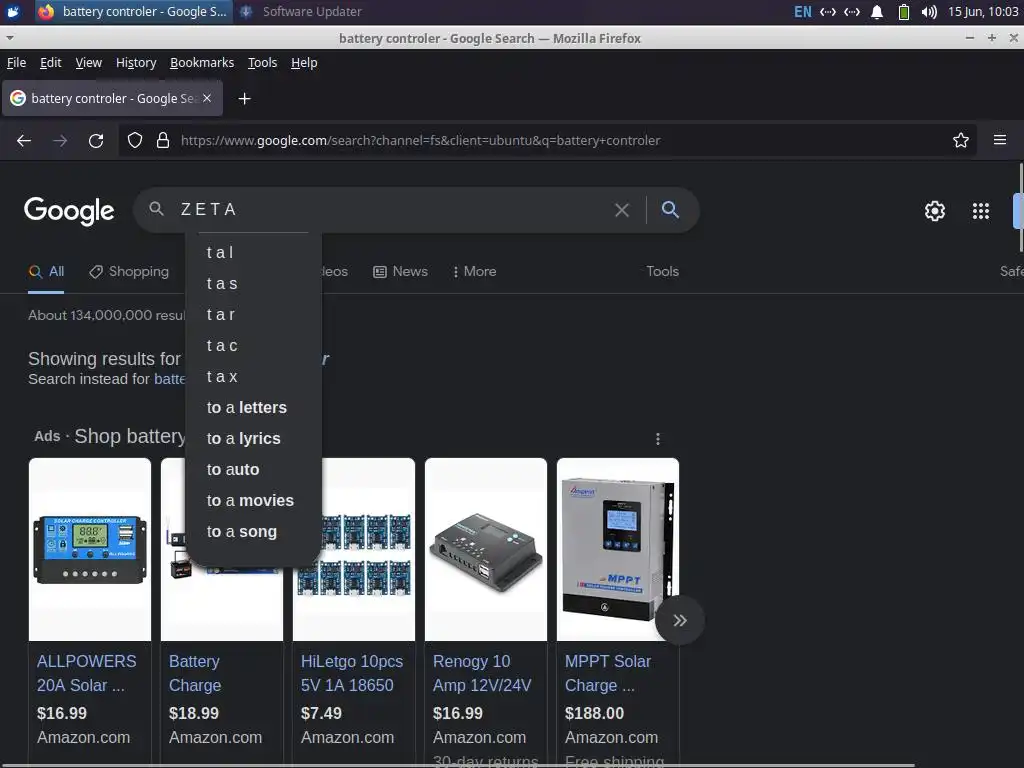Screen dimensions: 1024x768
Task: Open the Bookmarks menu
Action: pos(202,63)
